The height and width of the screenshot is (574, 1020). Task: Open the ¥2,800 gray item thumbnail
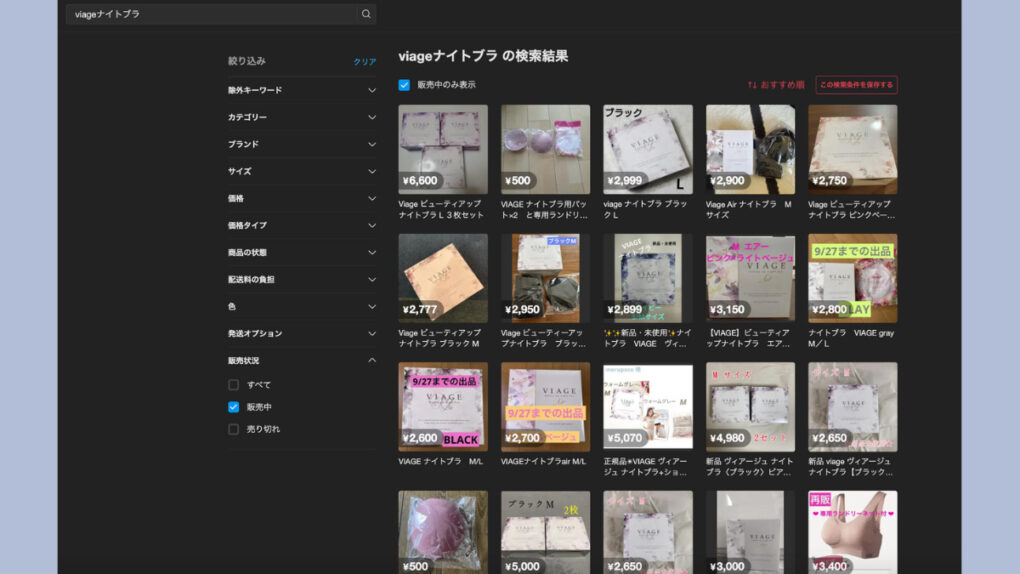click(853, 278)
